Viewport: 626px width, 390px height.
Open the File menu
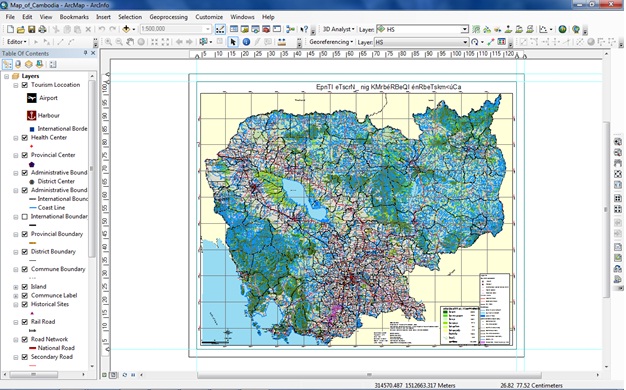click(x=10, y=17)
